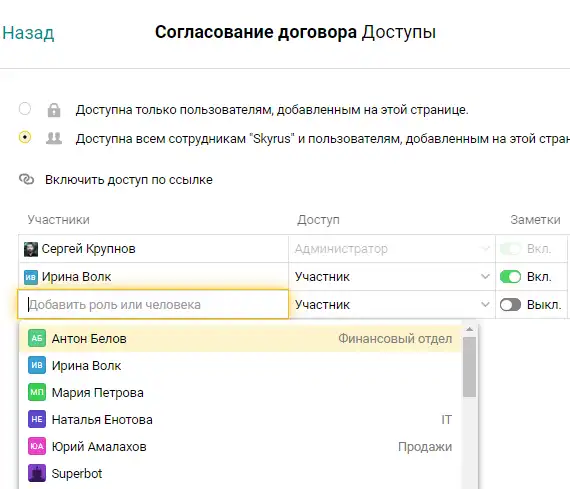Choose Ирина Волк from the suggestions list
The height and width of the screenshot is (489, 570).
[241, 365]
